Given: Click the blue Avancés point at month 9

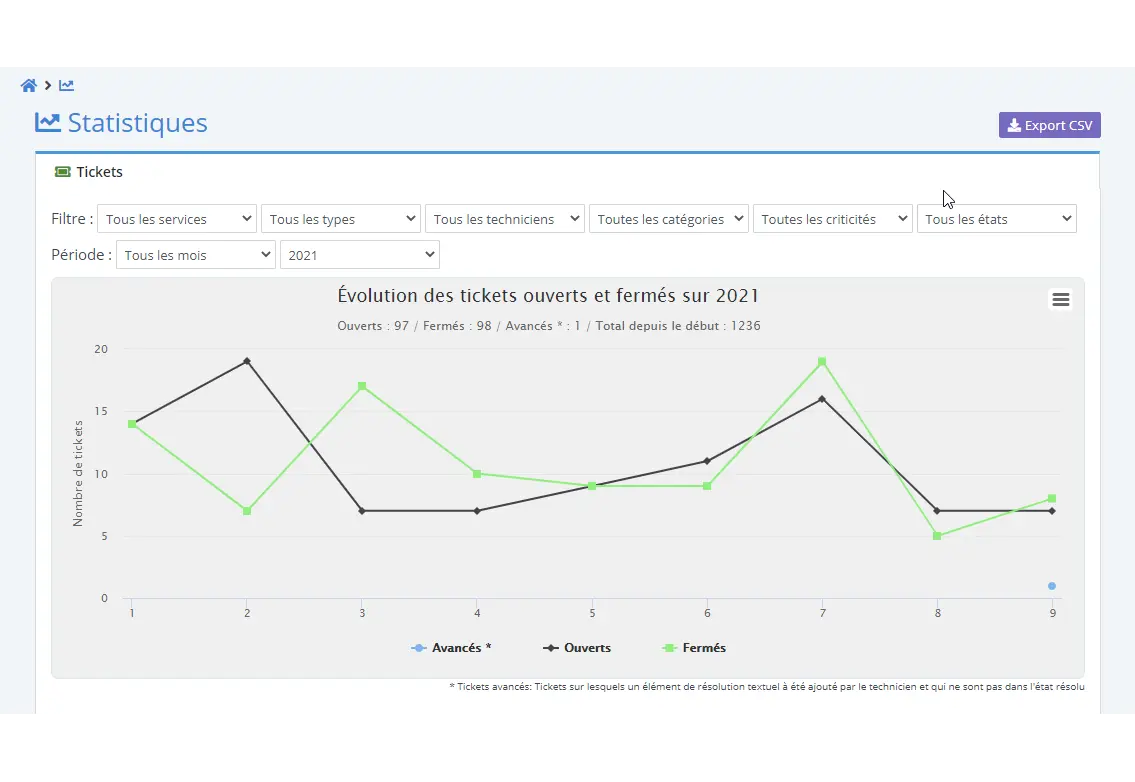Looking at the screenshot, I should 1052,586.
